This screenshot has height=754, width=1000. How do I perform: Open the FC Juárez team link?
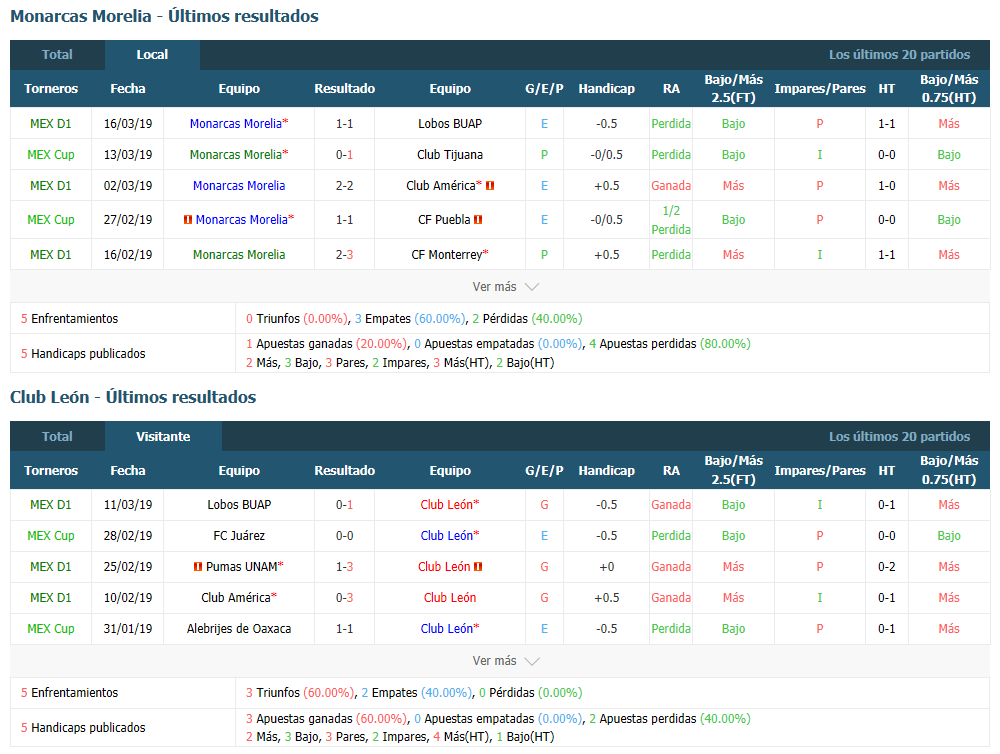coord(239,536)
